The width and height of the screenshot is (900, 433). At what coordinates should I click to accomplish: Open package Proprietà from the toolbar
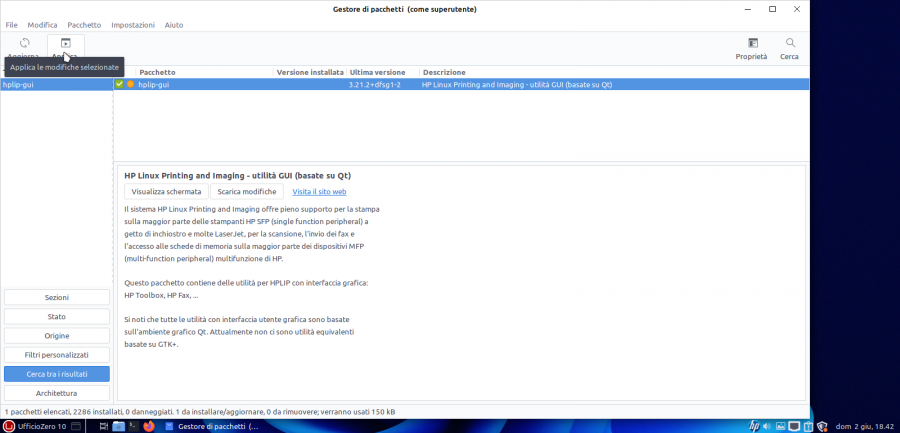(x=751, y=47)
